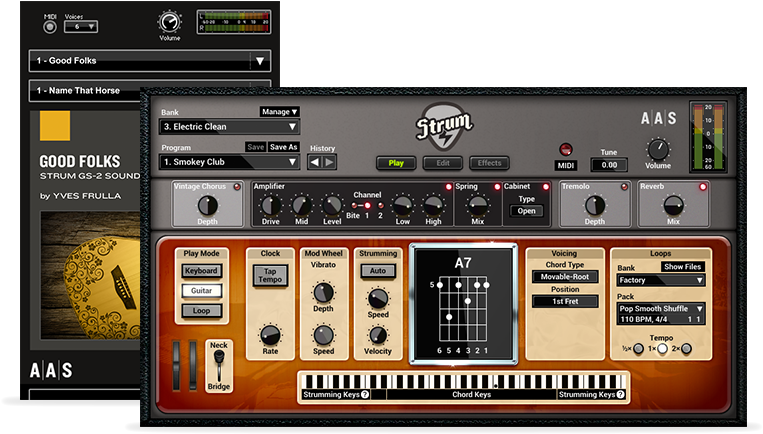Switch to the Edit view
This screenshot has height=434, width=763.
[443, 163]
